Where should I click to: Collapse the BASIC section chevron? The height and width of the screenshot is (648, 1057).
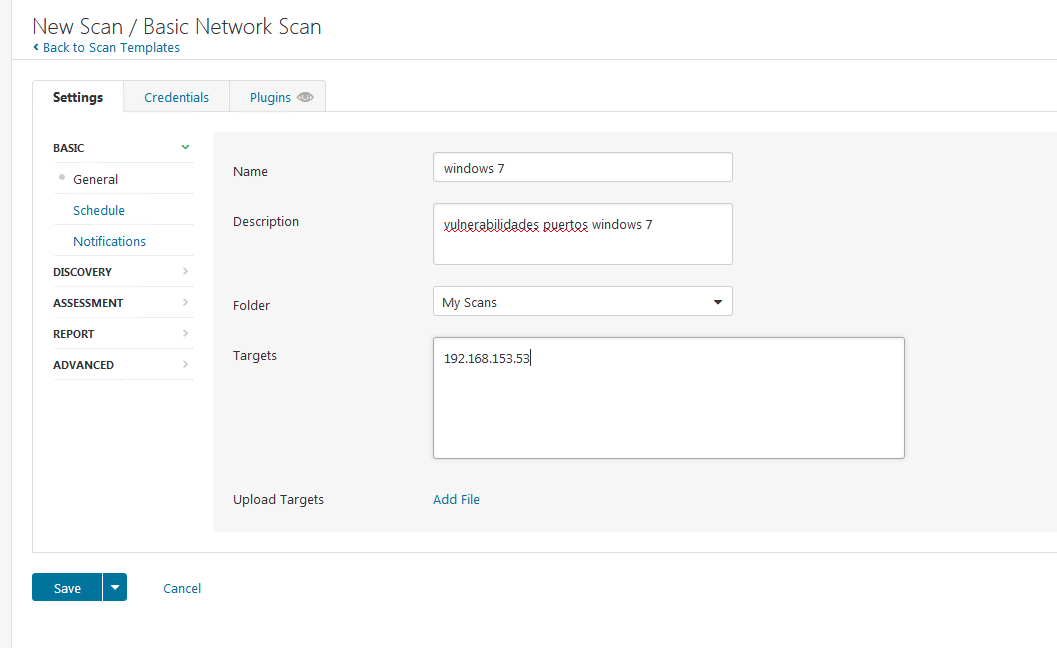point(185,147)
